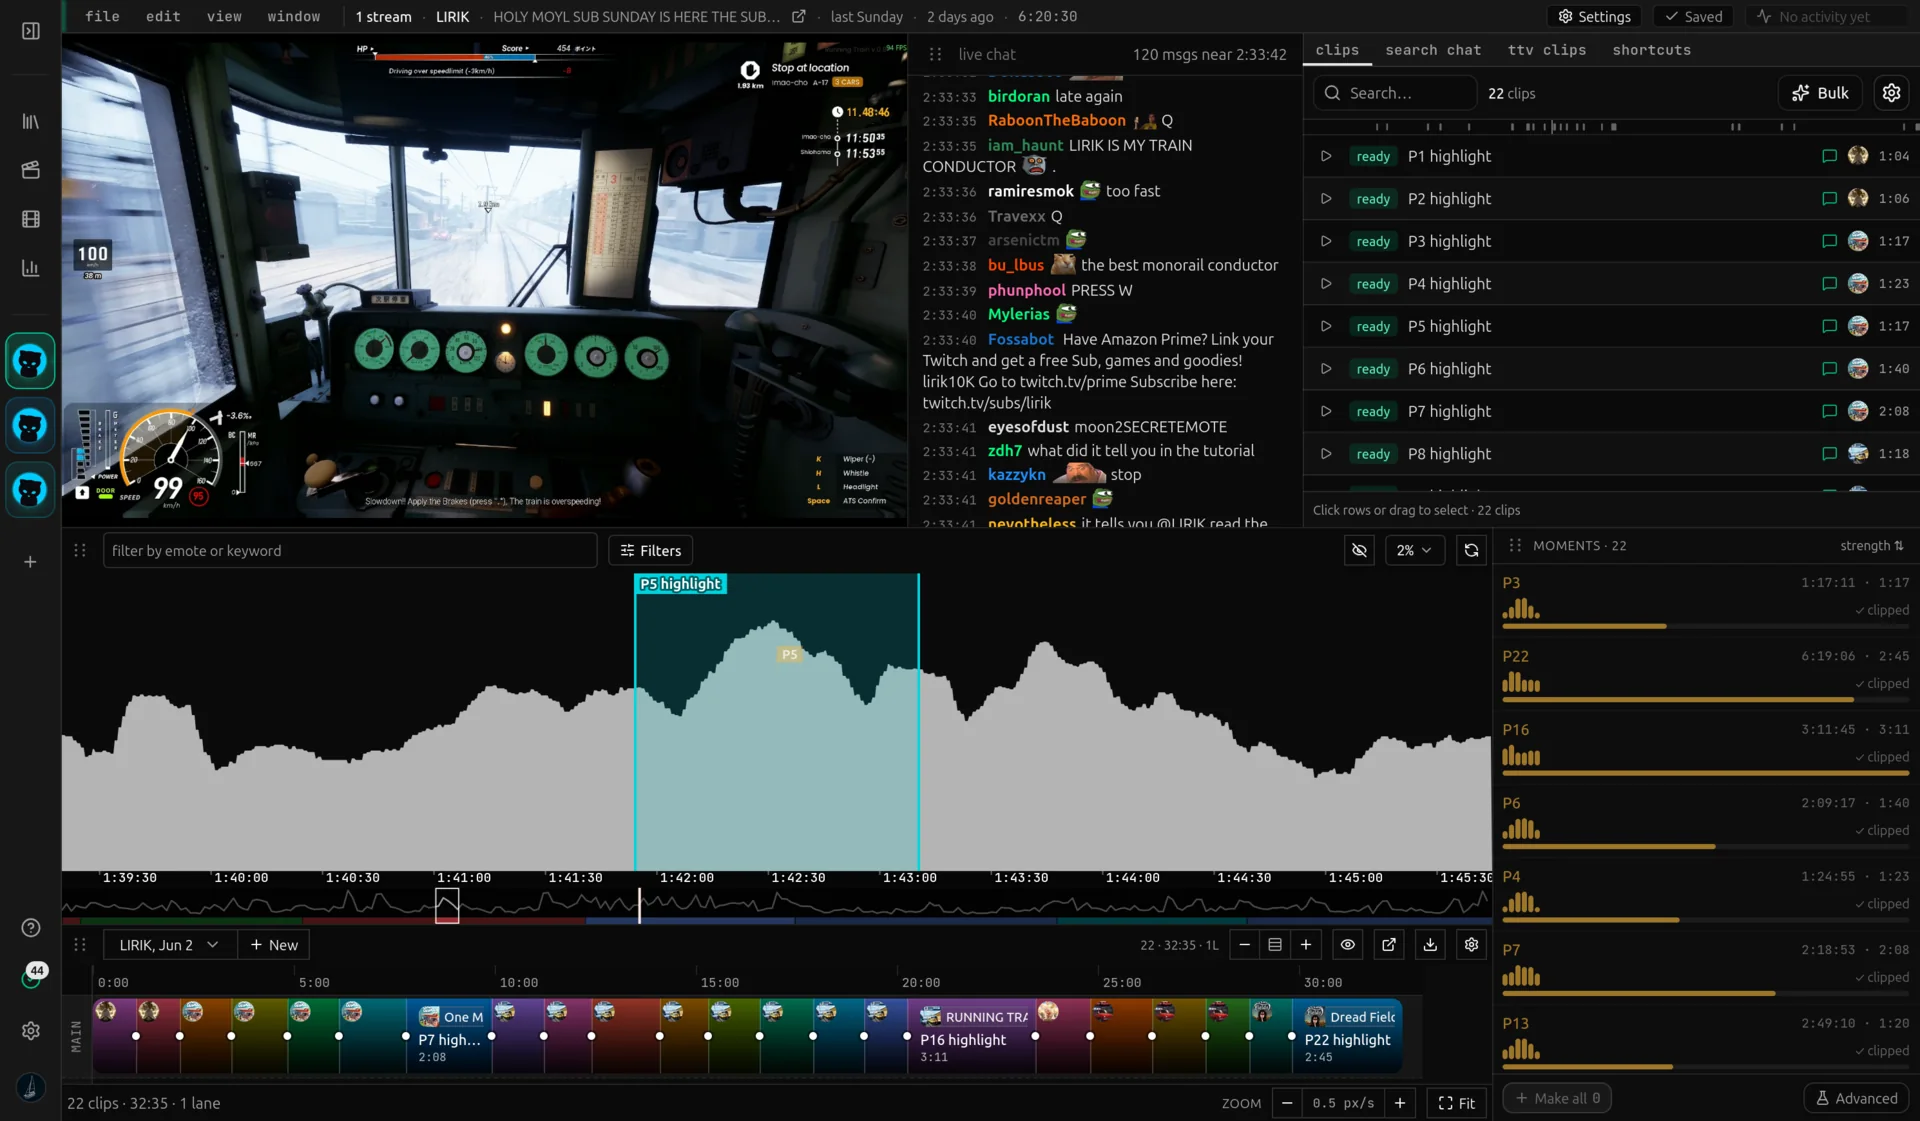Screen dimensions: 1920x1121
Task: Open notifications showing 44 badge
Action: 33,975
